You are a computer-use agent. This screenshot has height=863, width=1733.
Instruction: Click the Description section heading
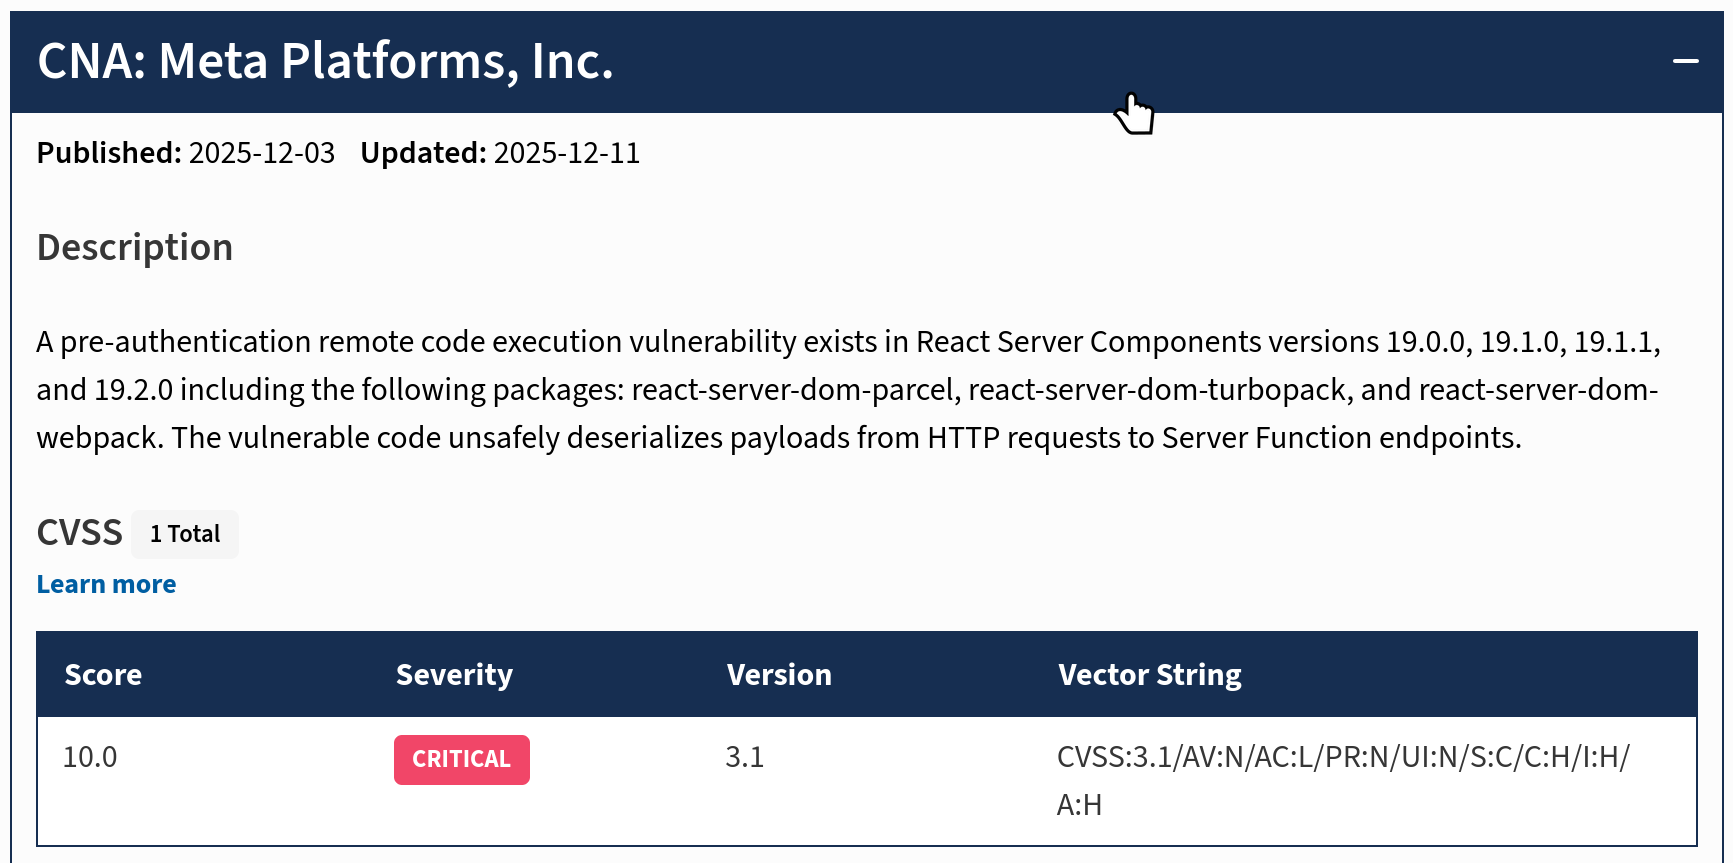click(135, 248)
